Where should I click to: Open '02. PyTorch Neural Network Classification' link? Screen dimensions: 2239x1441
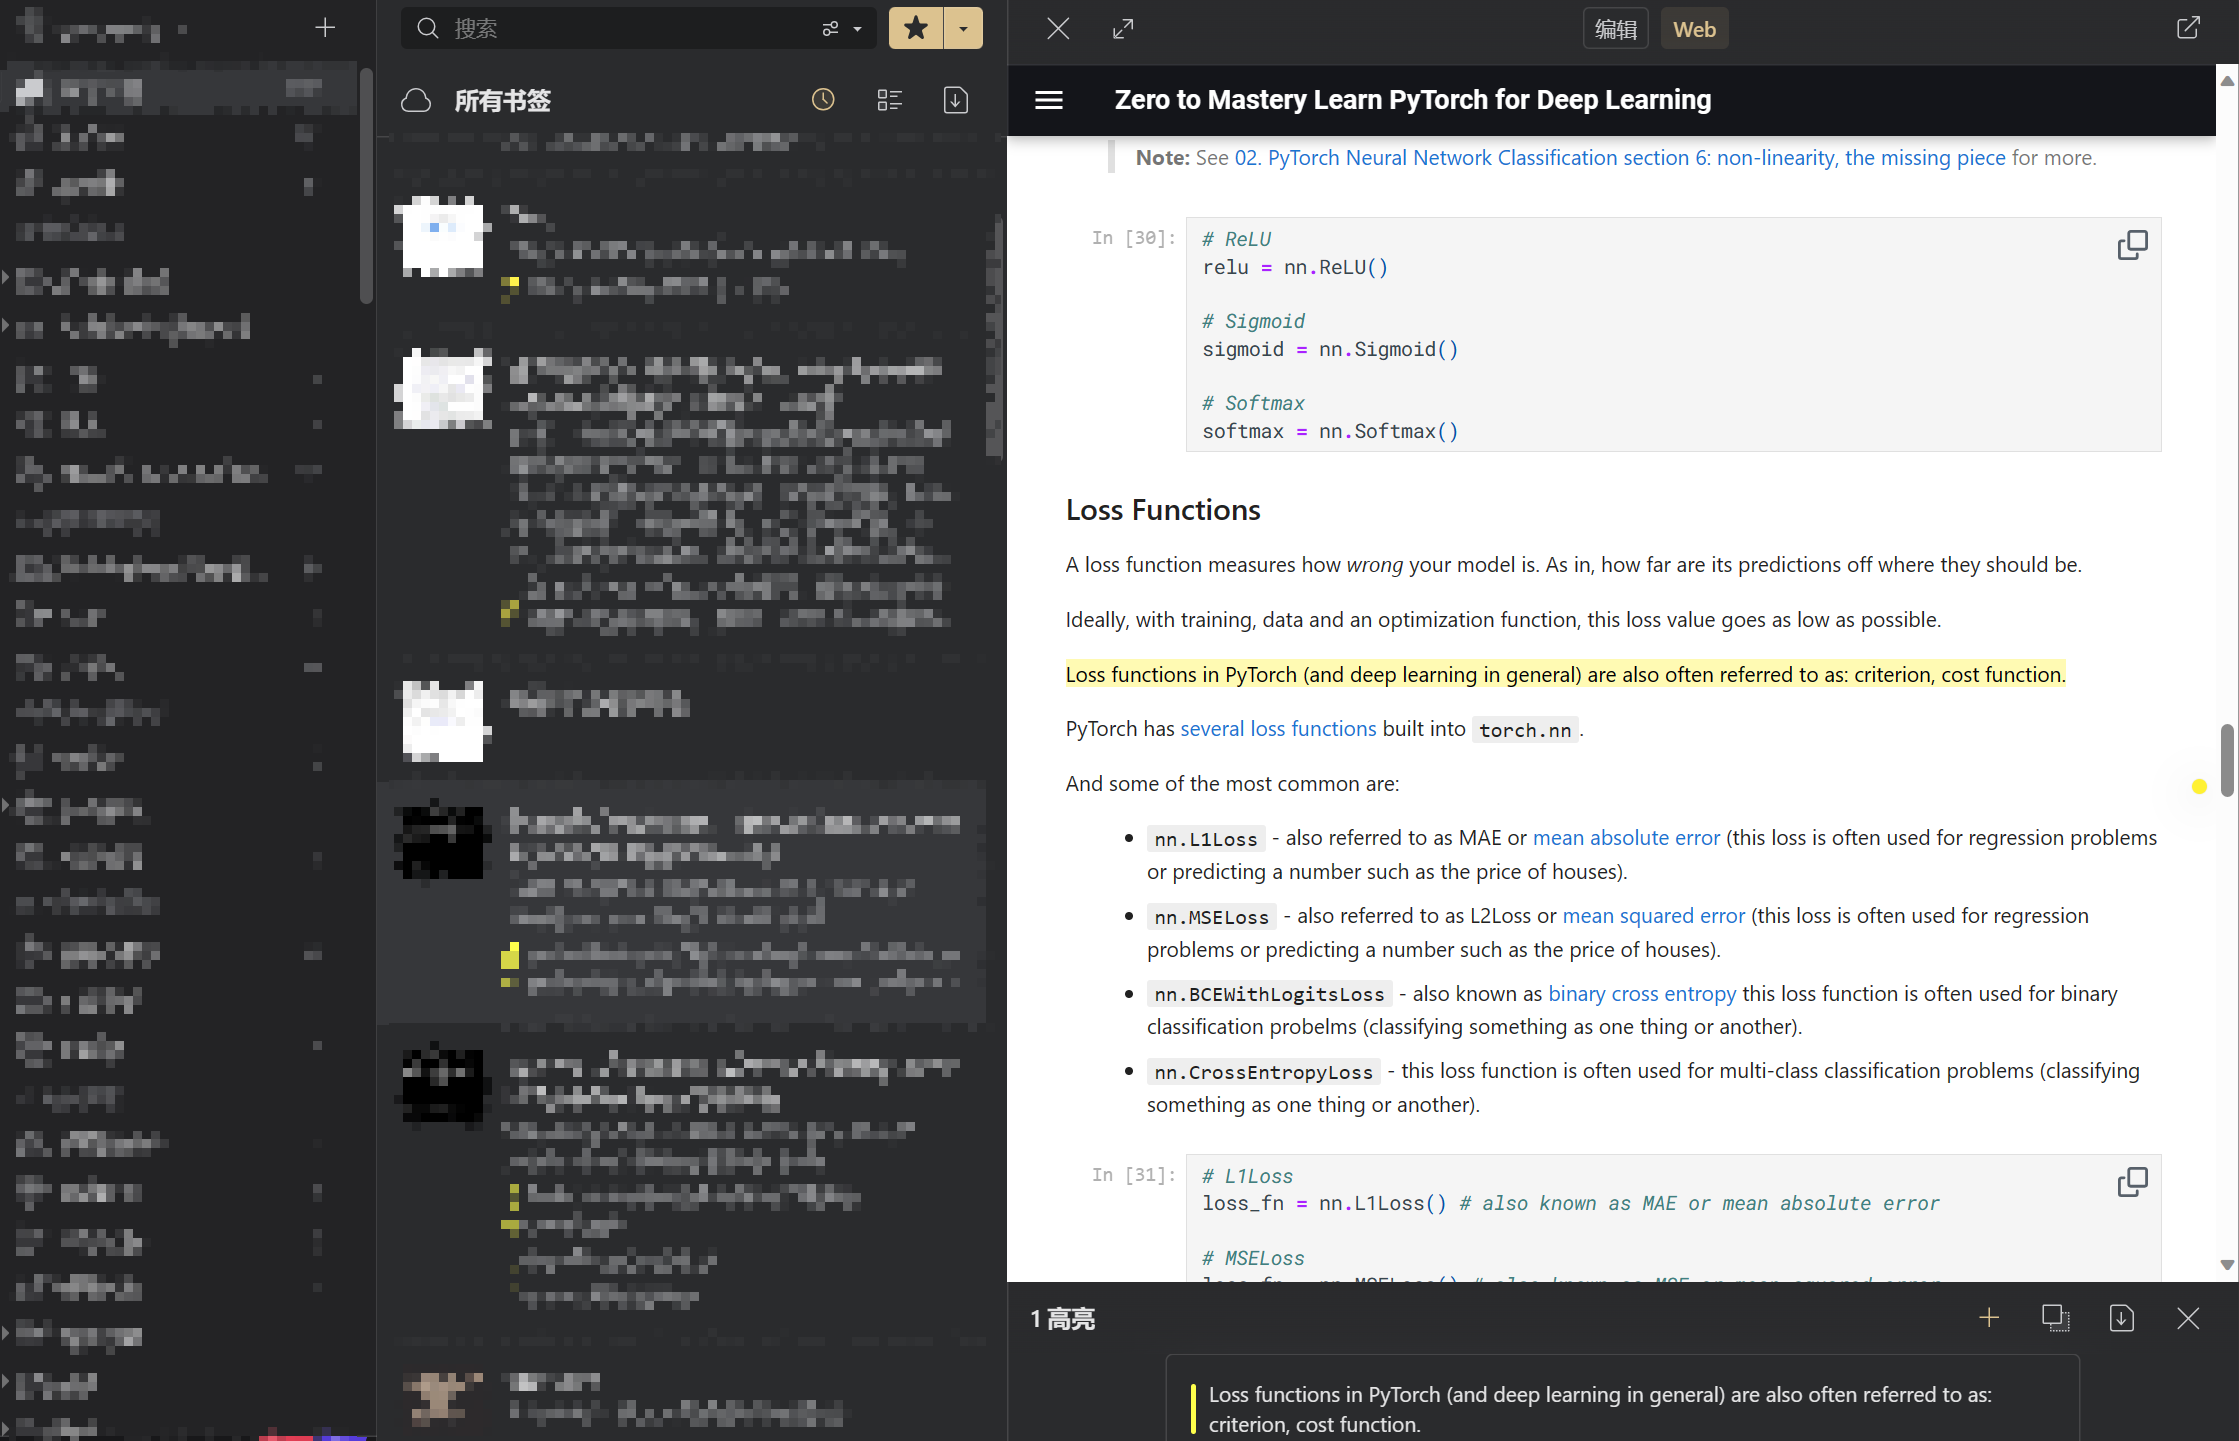(x=1620, y=157)
